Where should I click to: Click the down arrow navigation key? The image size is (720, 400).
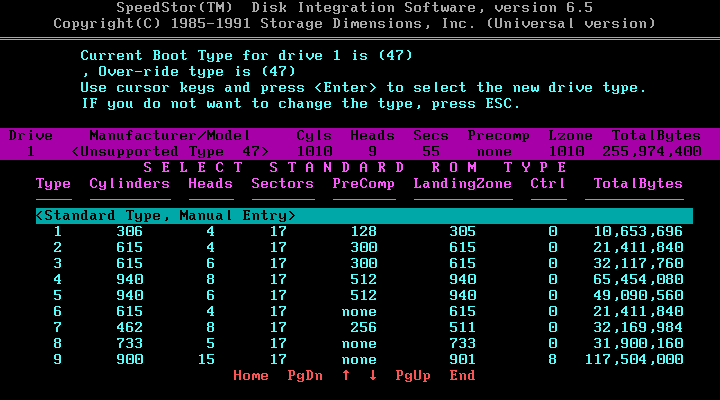coord(373,376)
